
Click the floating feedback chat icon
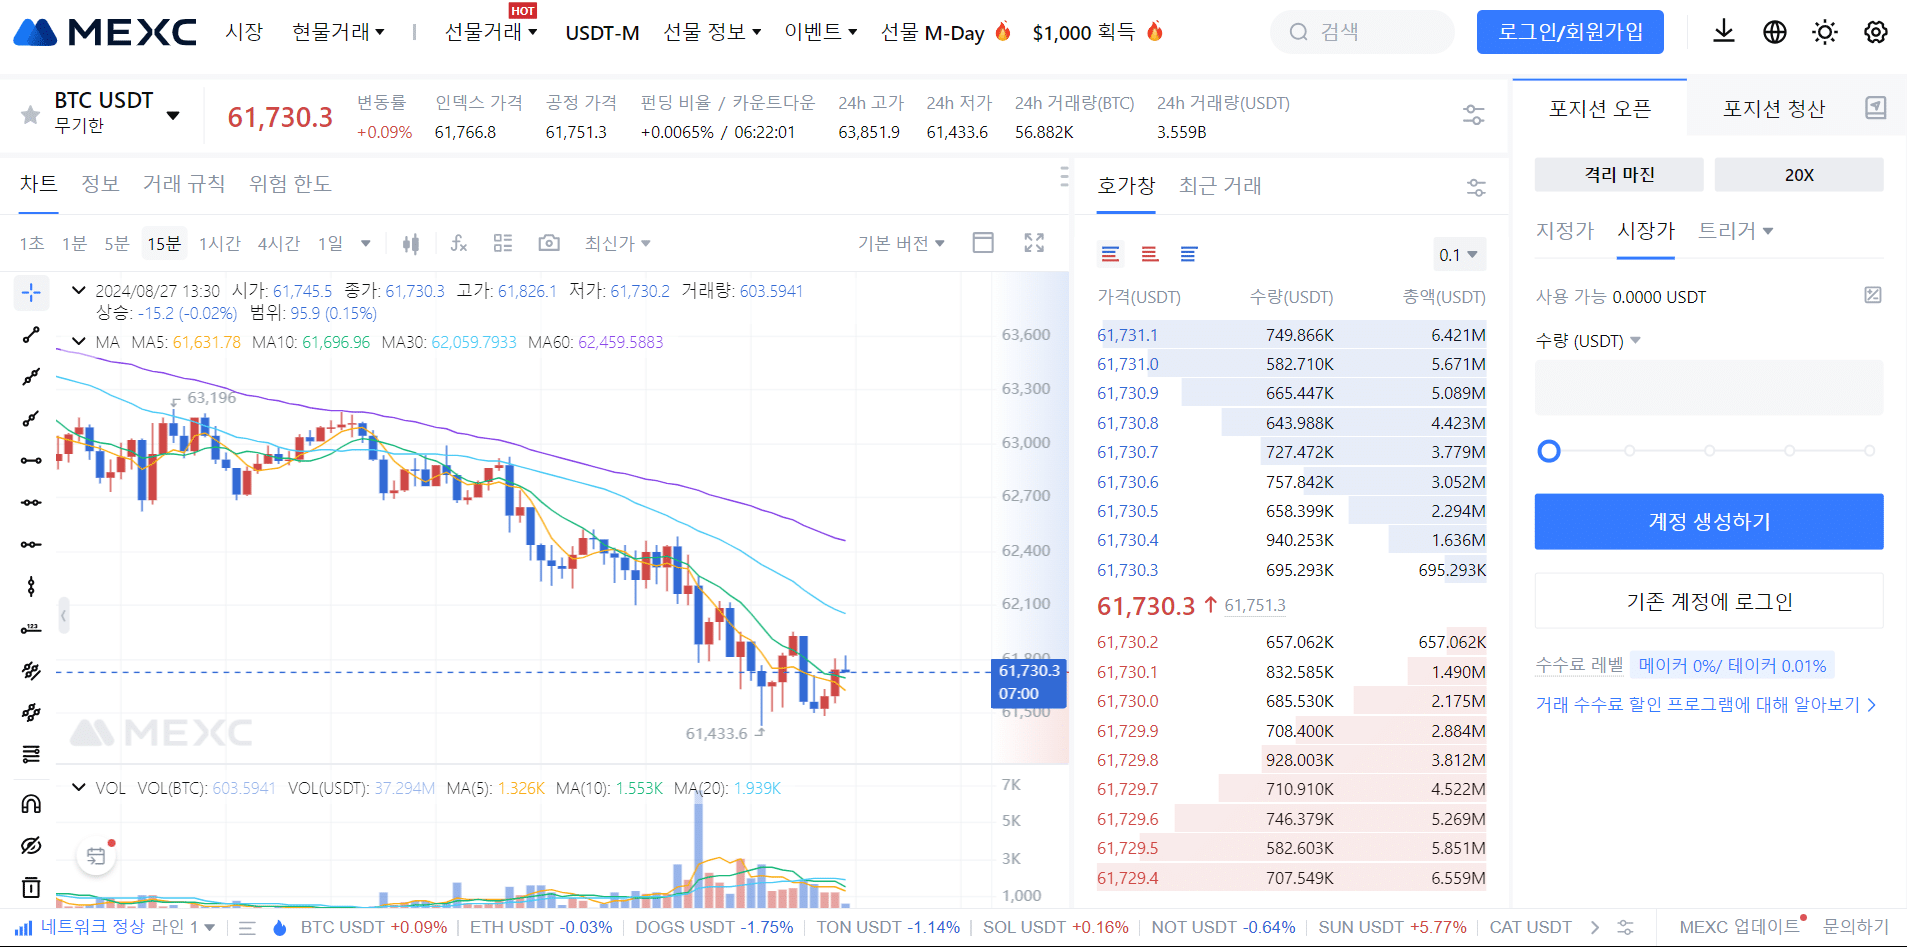click(96, 856)
